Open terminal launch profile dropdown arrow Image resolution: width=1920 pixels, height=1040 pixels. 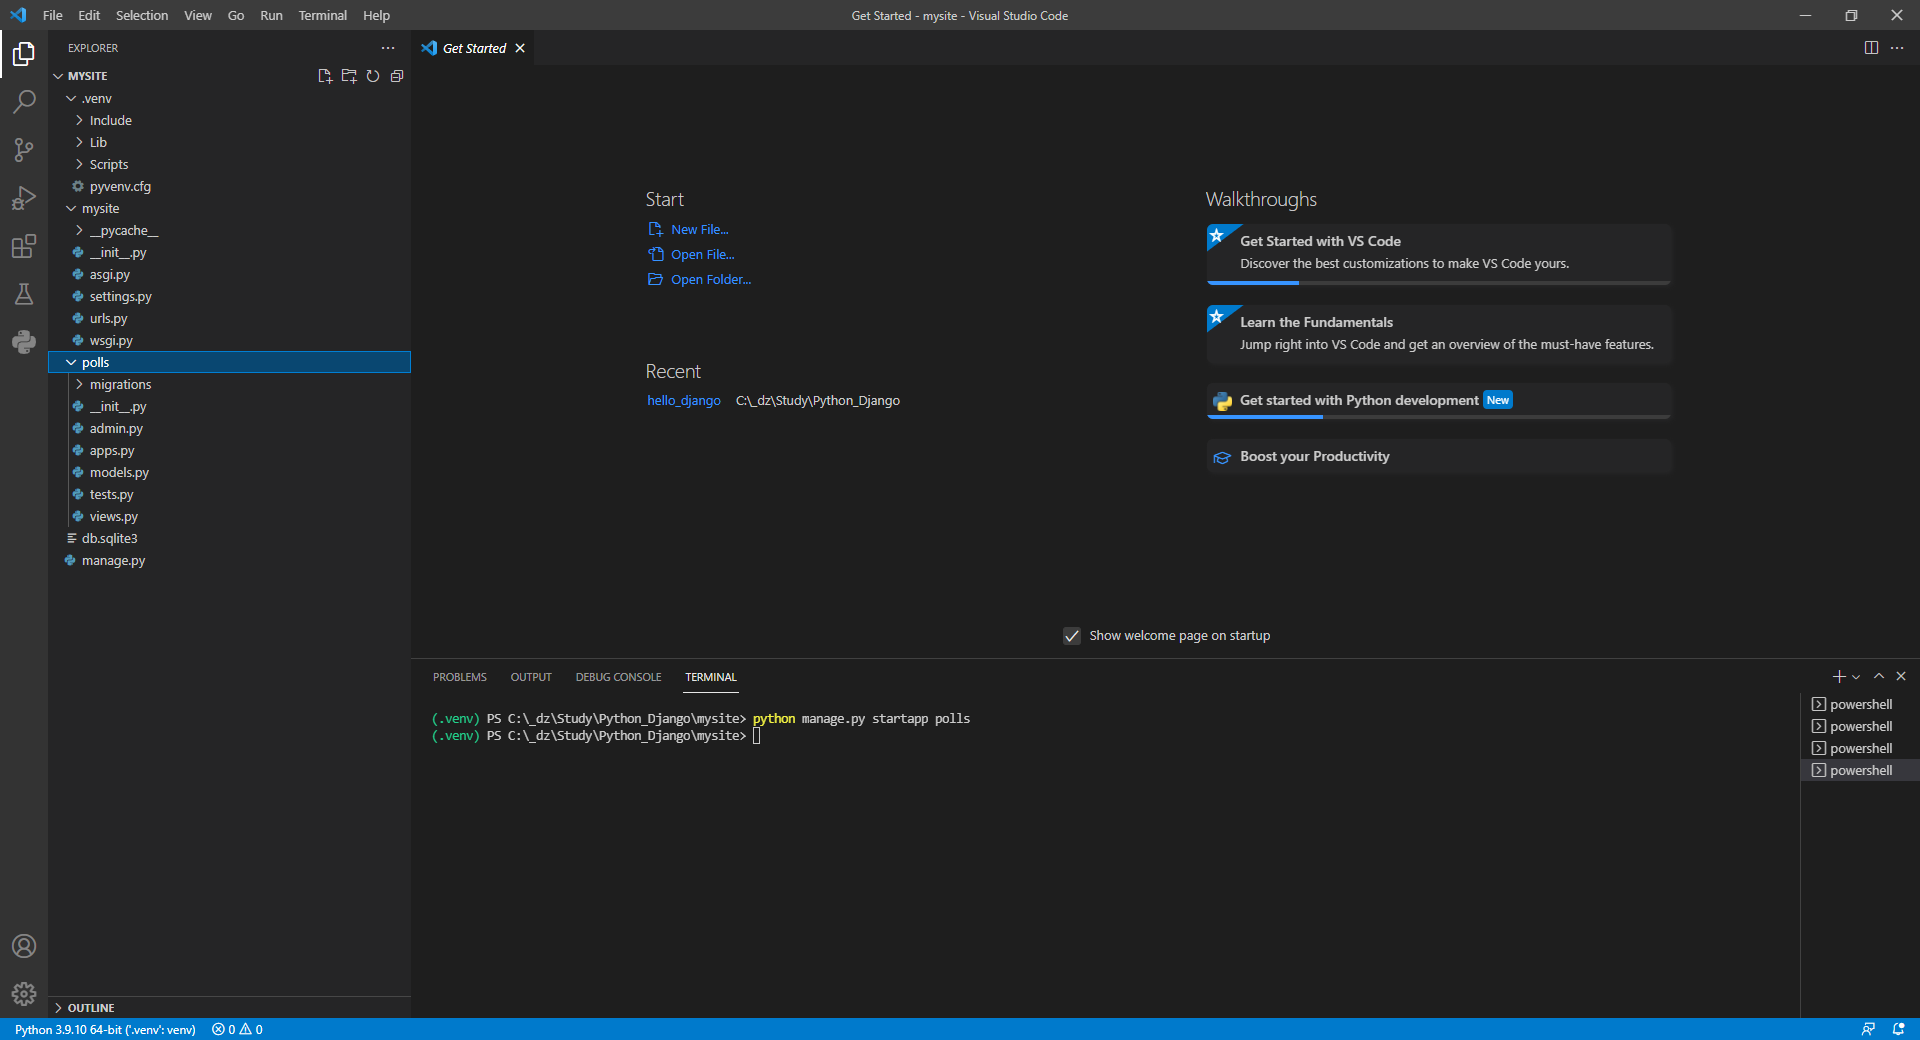(x=1856, y=677)
